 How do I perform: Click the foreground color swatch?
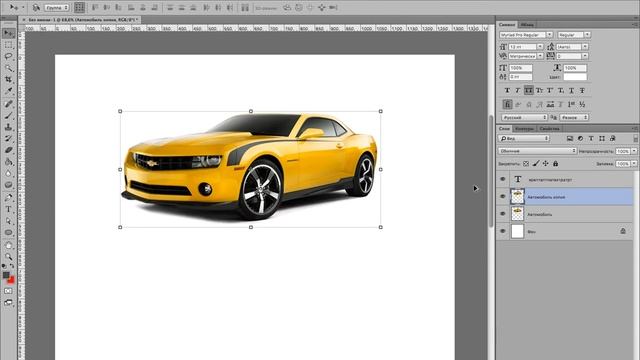point(6,276)
